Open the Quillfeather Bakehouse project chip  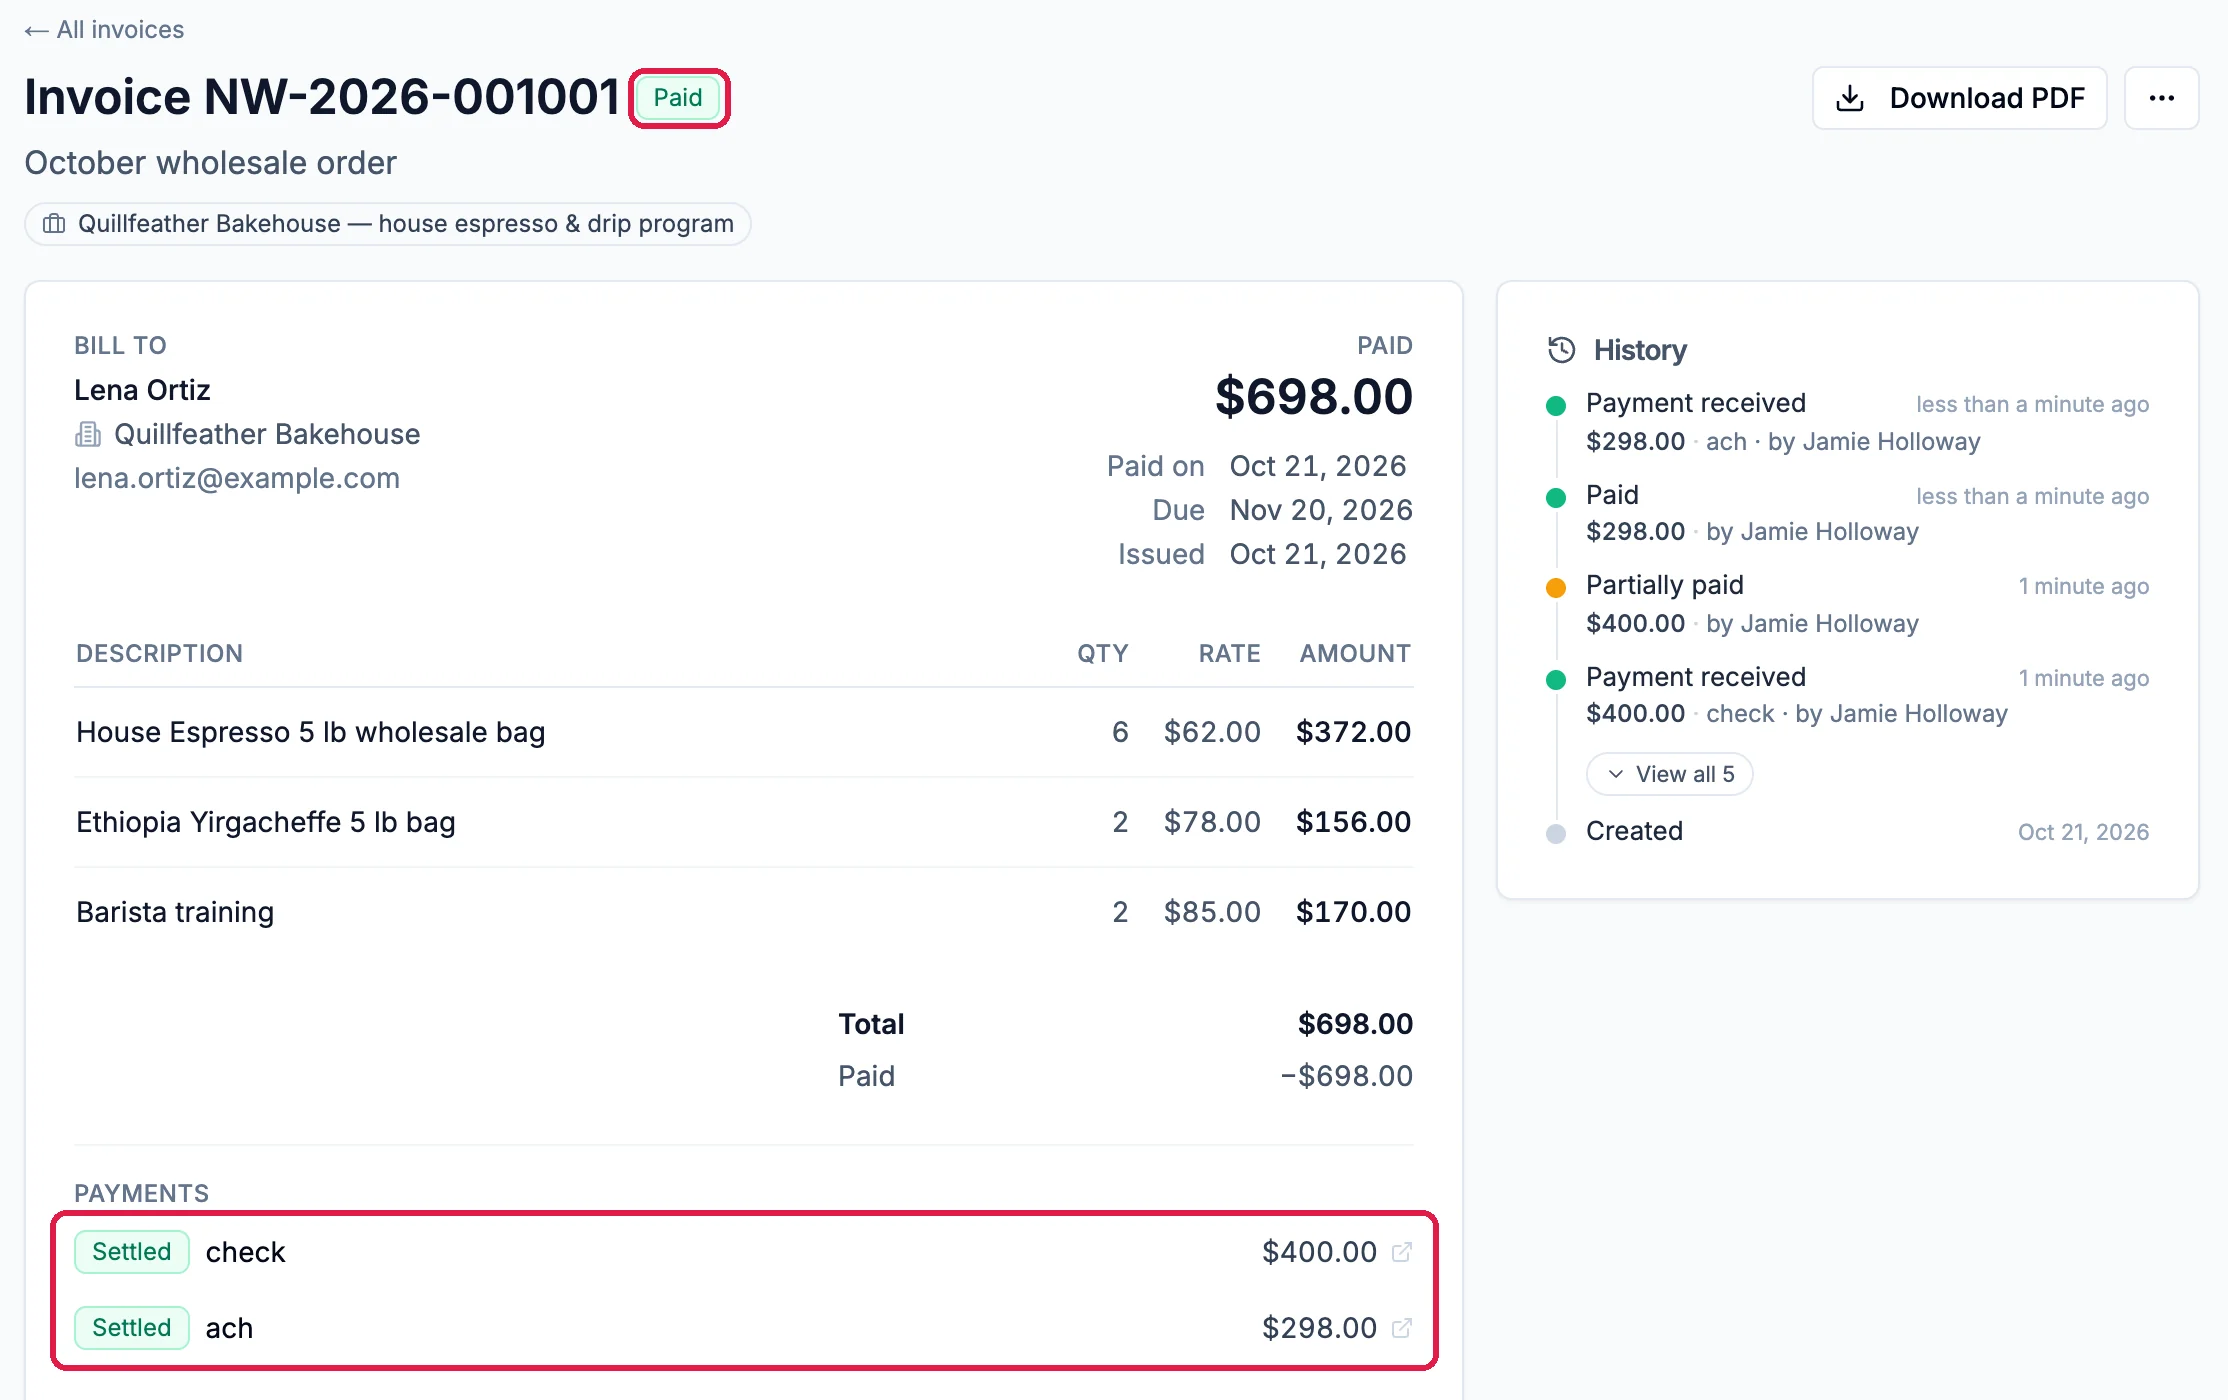pyautogui.click(x=388, y=224)
